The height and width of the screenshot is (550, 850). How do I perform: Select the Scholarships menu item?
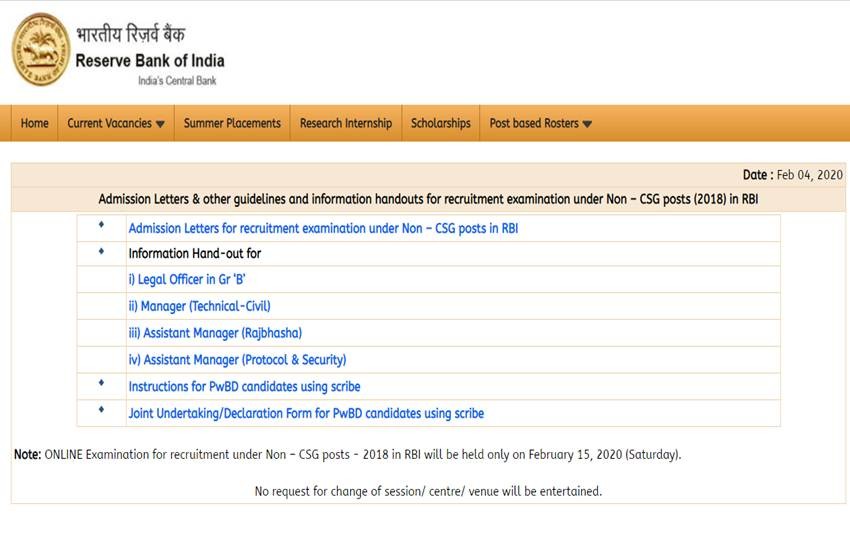[440, 123]
